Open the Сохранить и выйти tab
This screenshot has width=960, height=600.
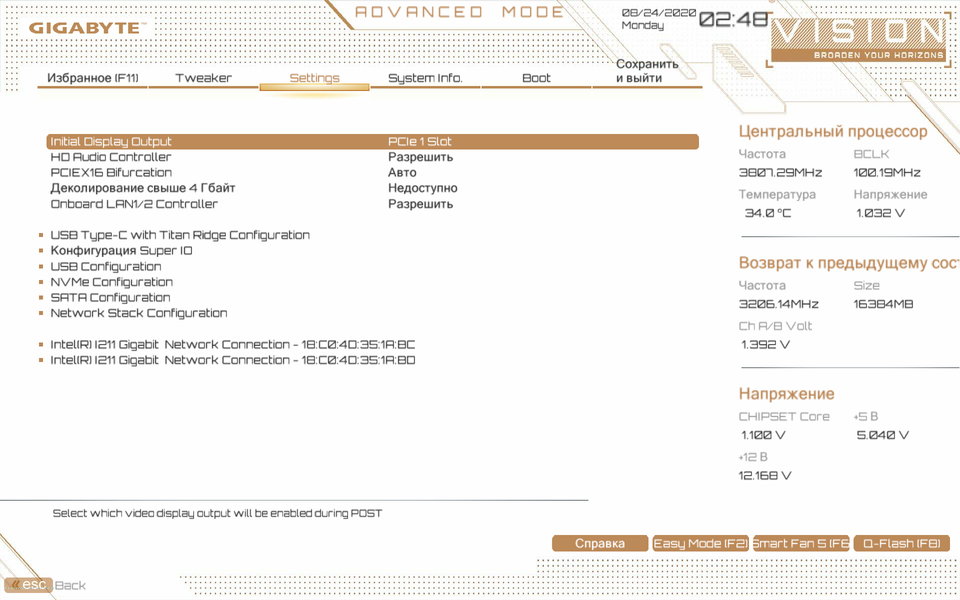point(647,71)
